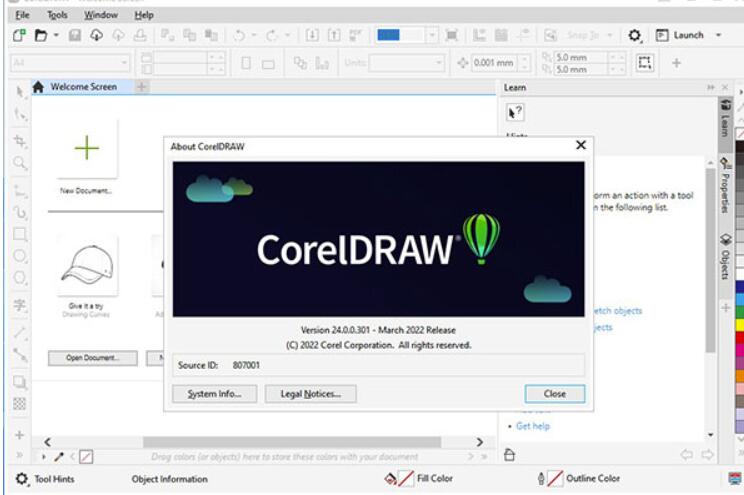
Task: Click the Snap To dropdown arrow
Action: coord(610,35)
